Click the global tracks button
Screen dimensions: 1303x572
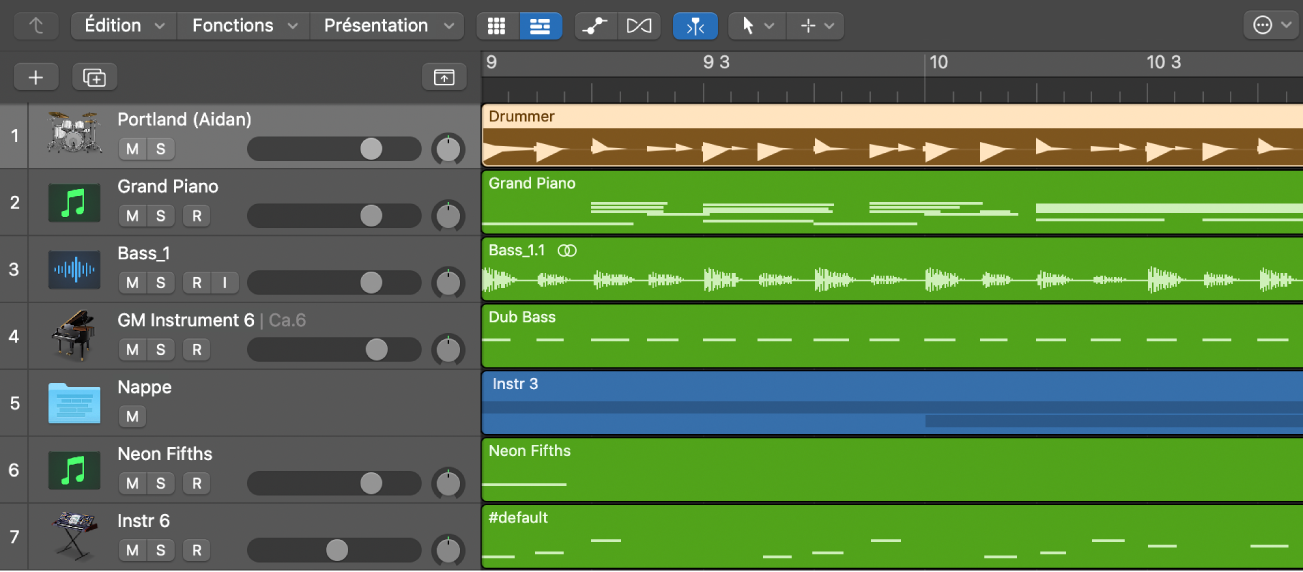[x=444, y=77]
